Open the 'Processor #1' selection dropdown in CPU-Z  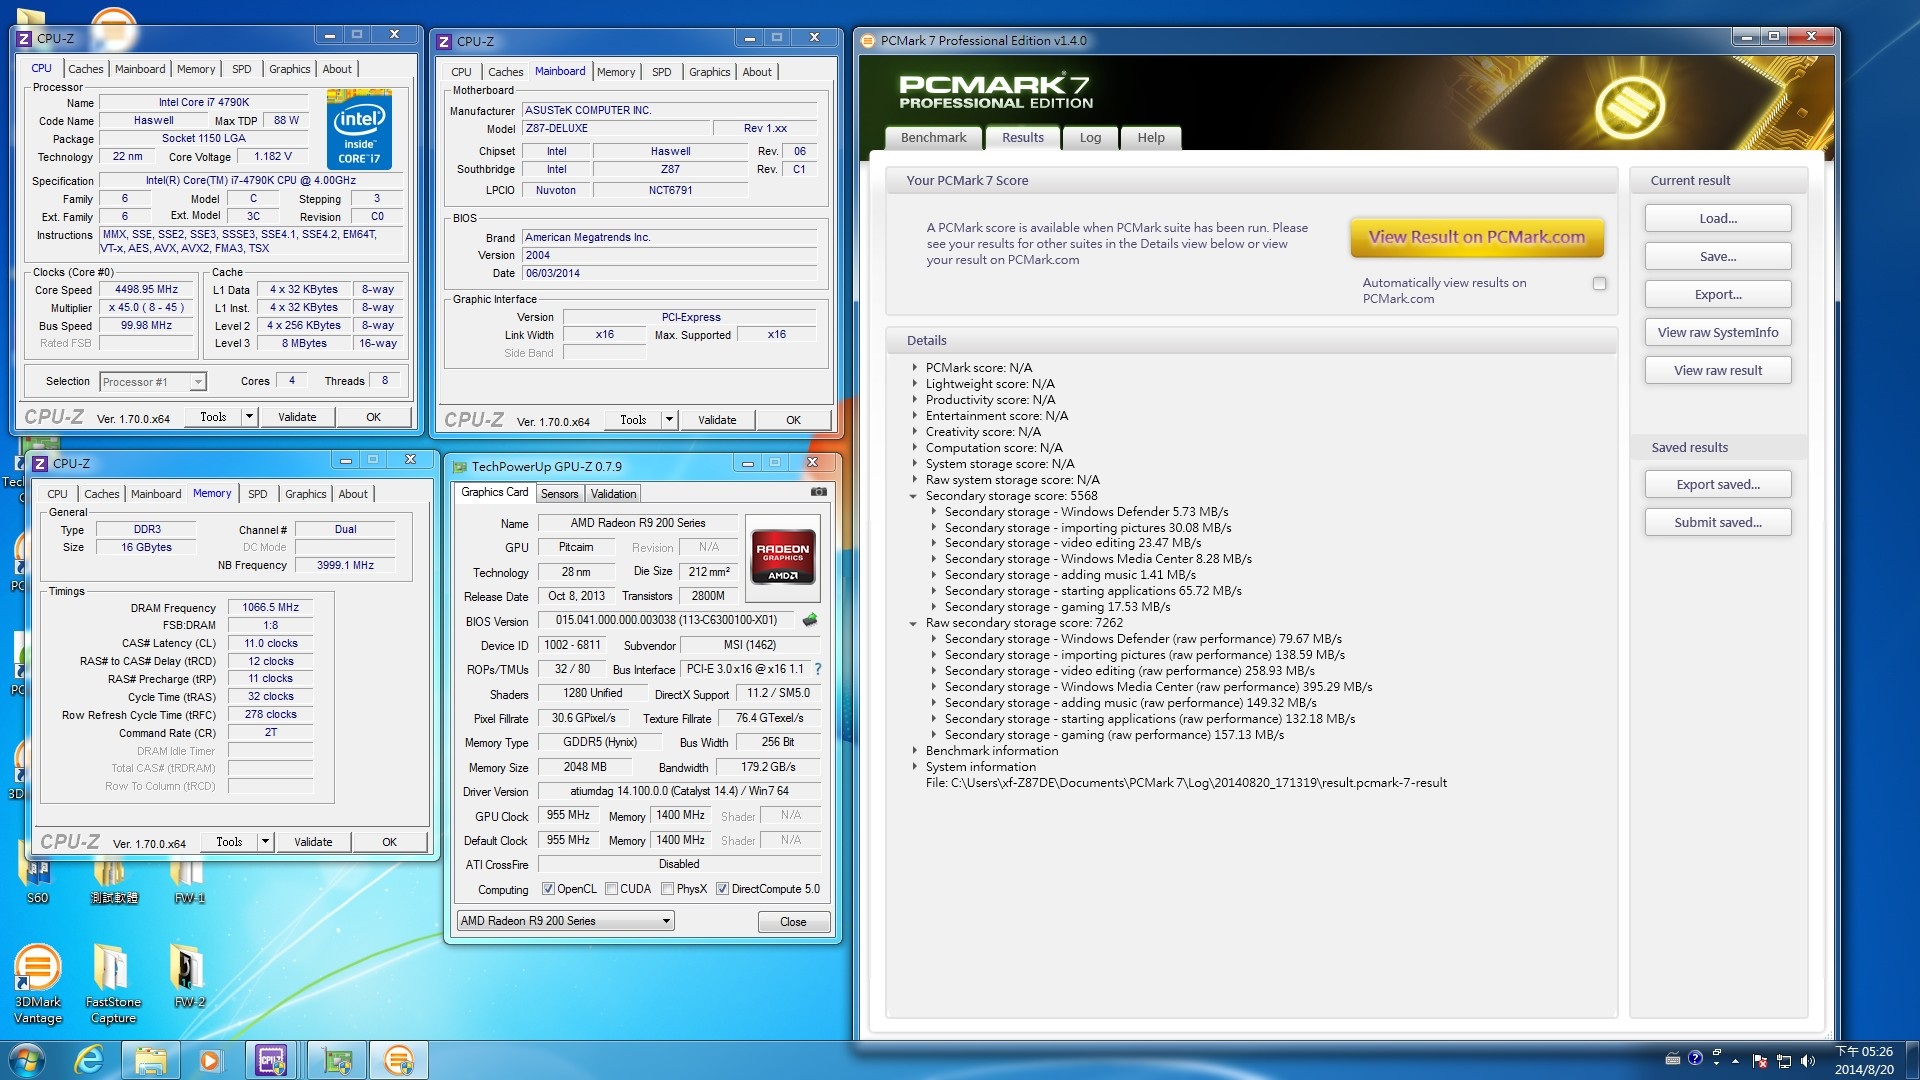pos(196,382)
